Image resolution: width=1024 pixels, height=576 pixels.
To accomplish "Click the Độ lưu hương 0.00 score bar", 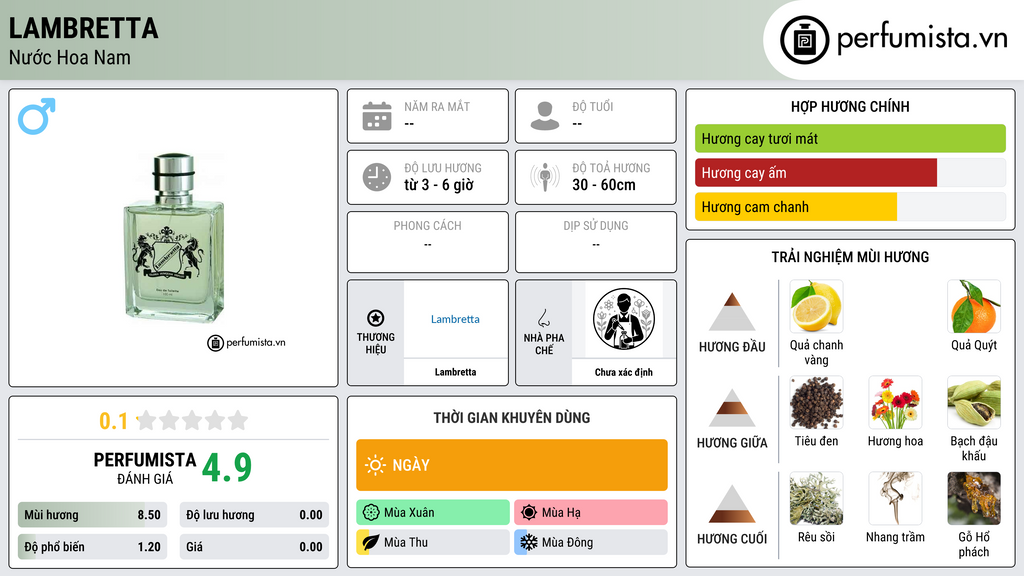I will 254,515.
